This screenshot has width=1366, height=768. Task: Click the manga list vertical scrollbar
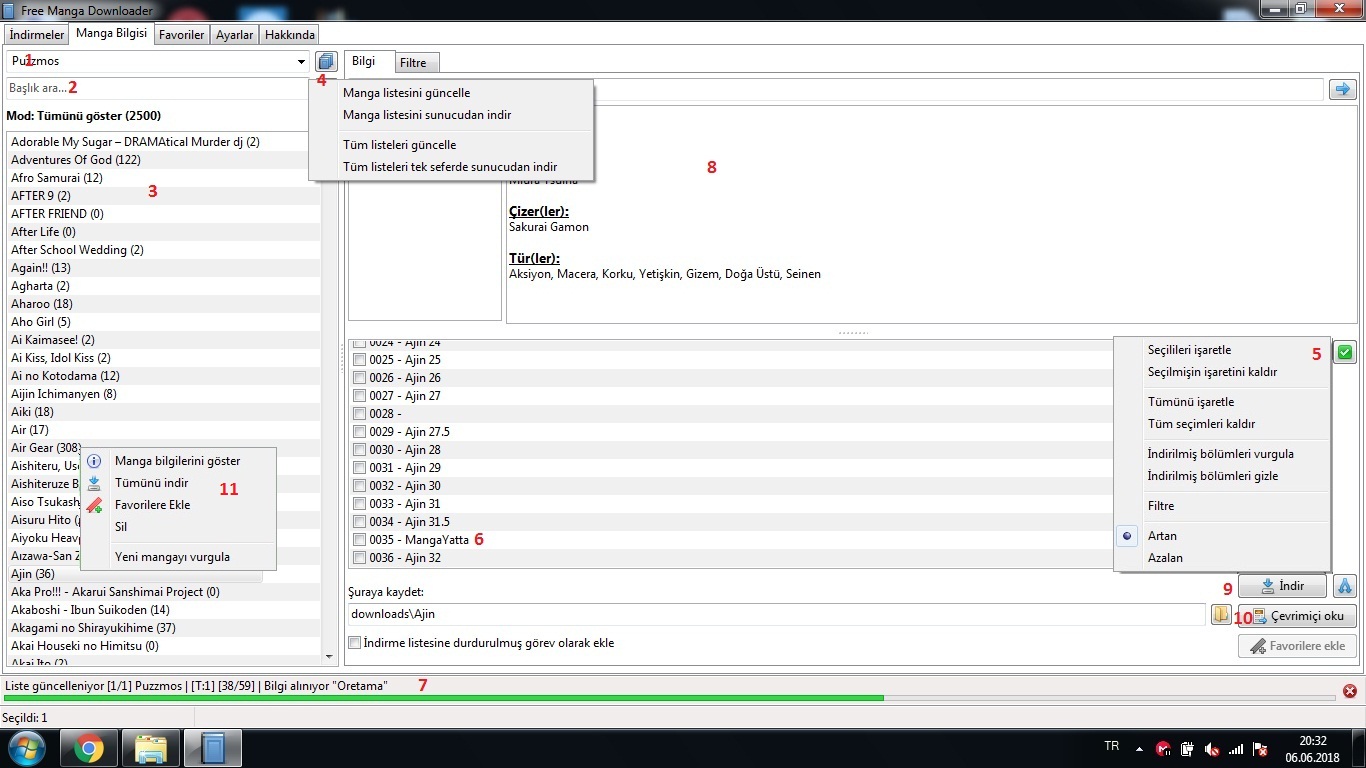[330, 398]
